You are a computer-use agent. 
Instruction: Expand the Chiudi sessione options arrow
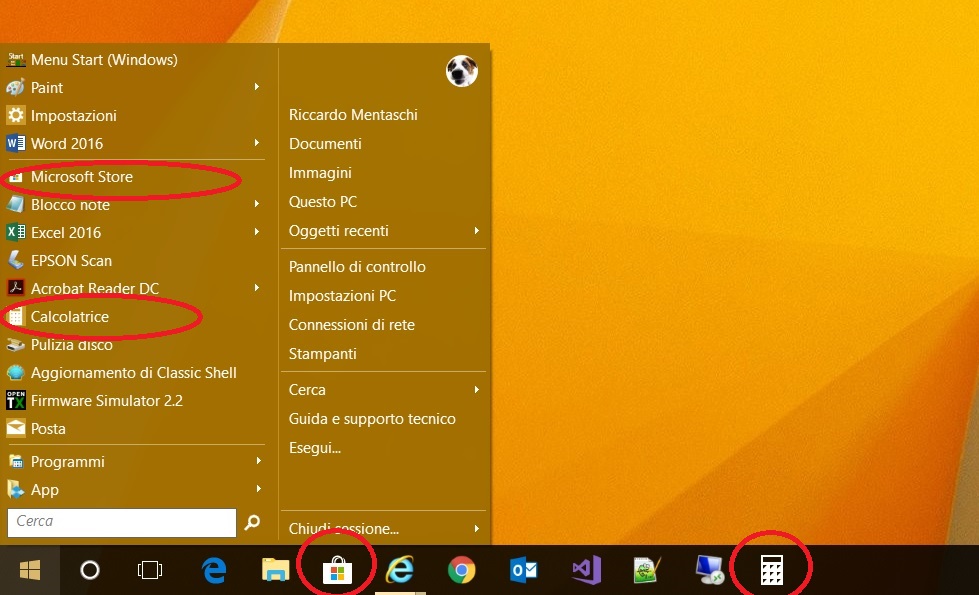click(x=476, y=528)
